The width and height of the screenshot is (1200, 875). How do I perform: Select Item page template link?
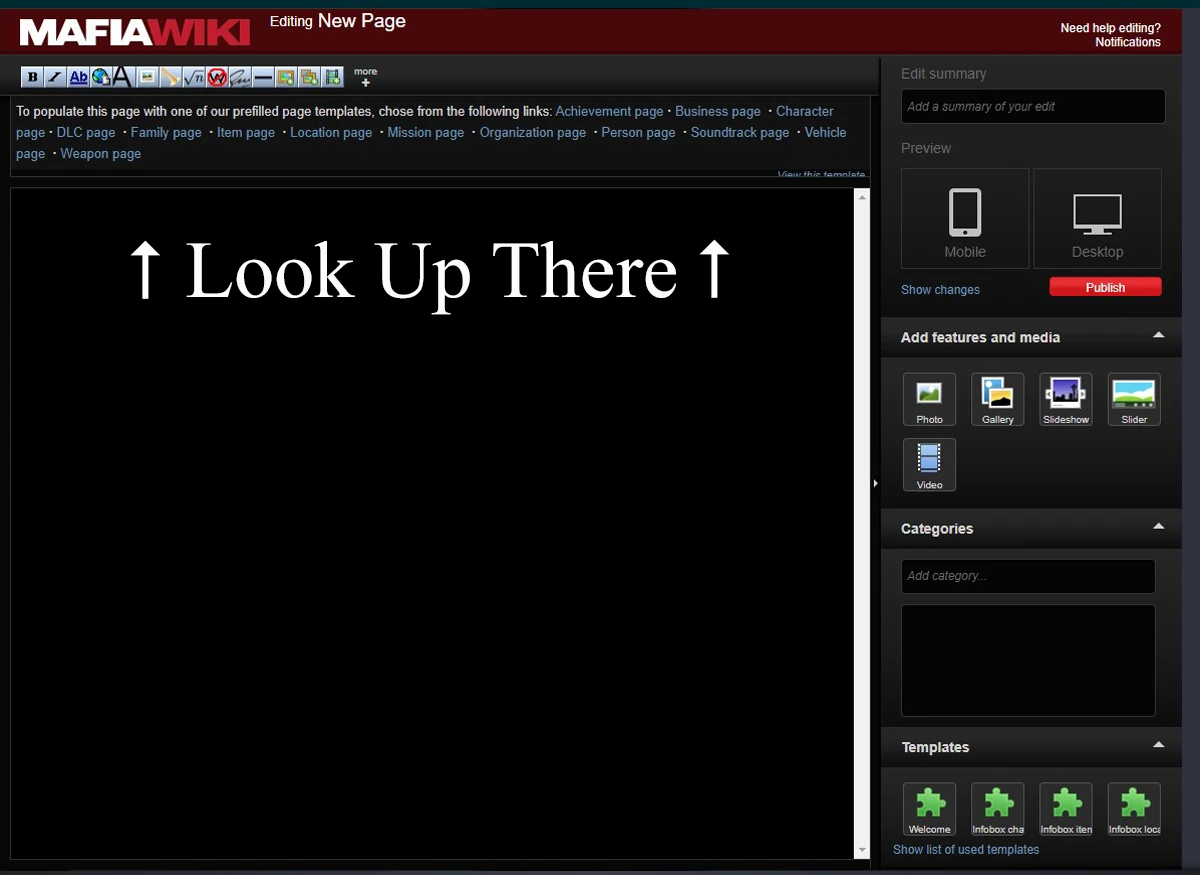(246, 132)
